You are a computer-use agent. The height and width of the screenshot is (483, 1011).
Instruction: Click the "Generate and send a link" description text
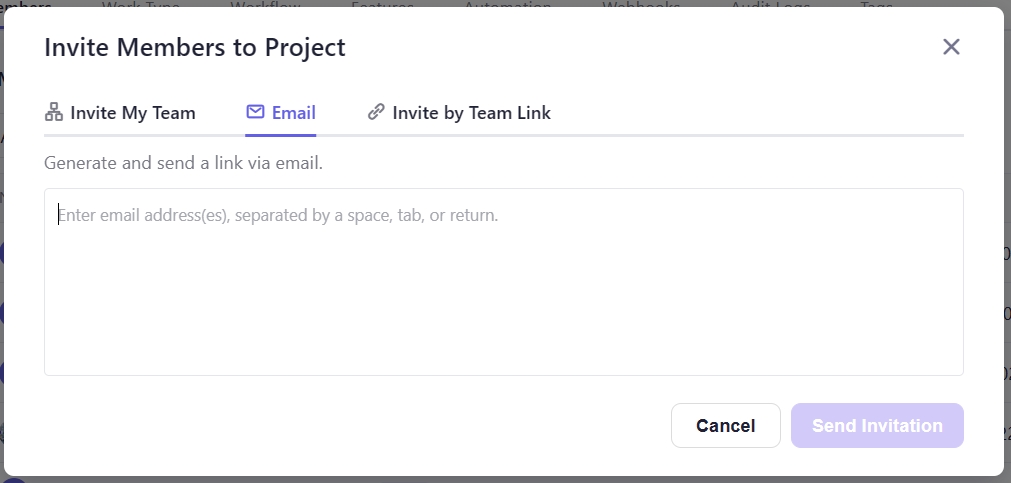(183, 162)
